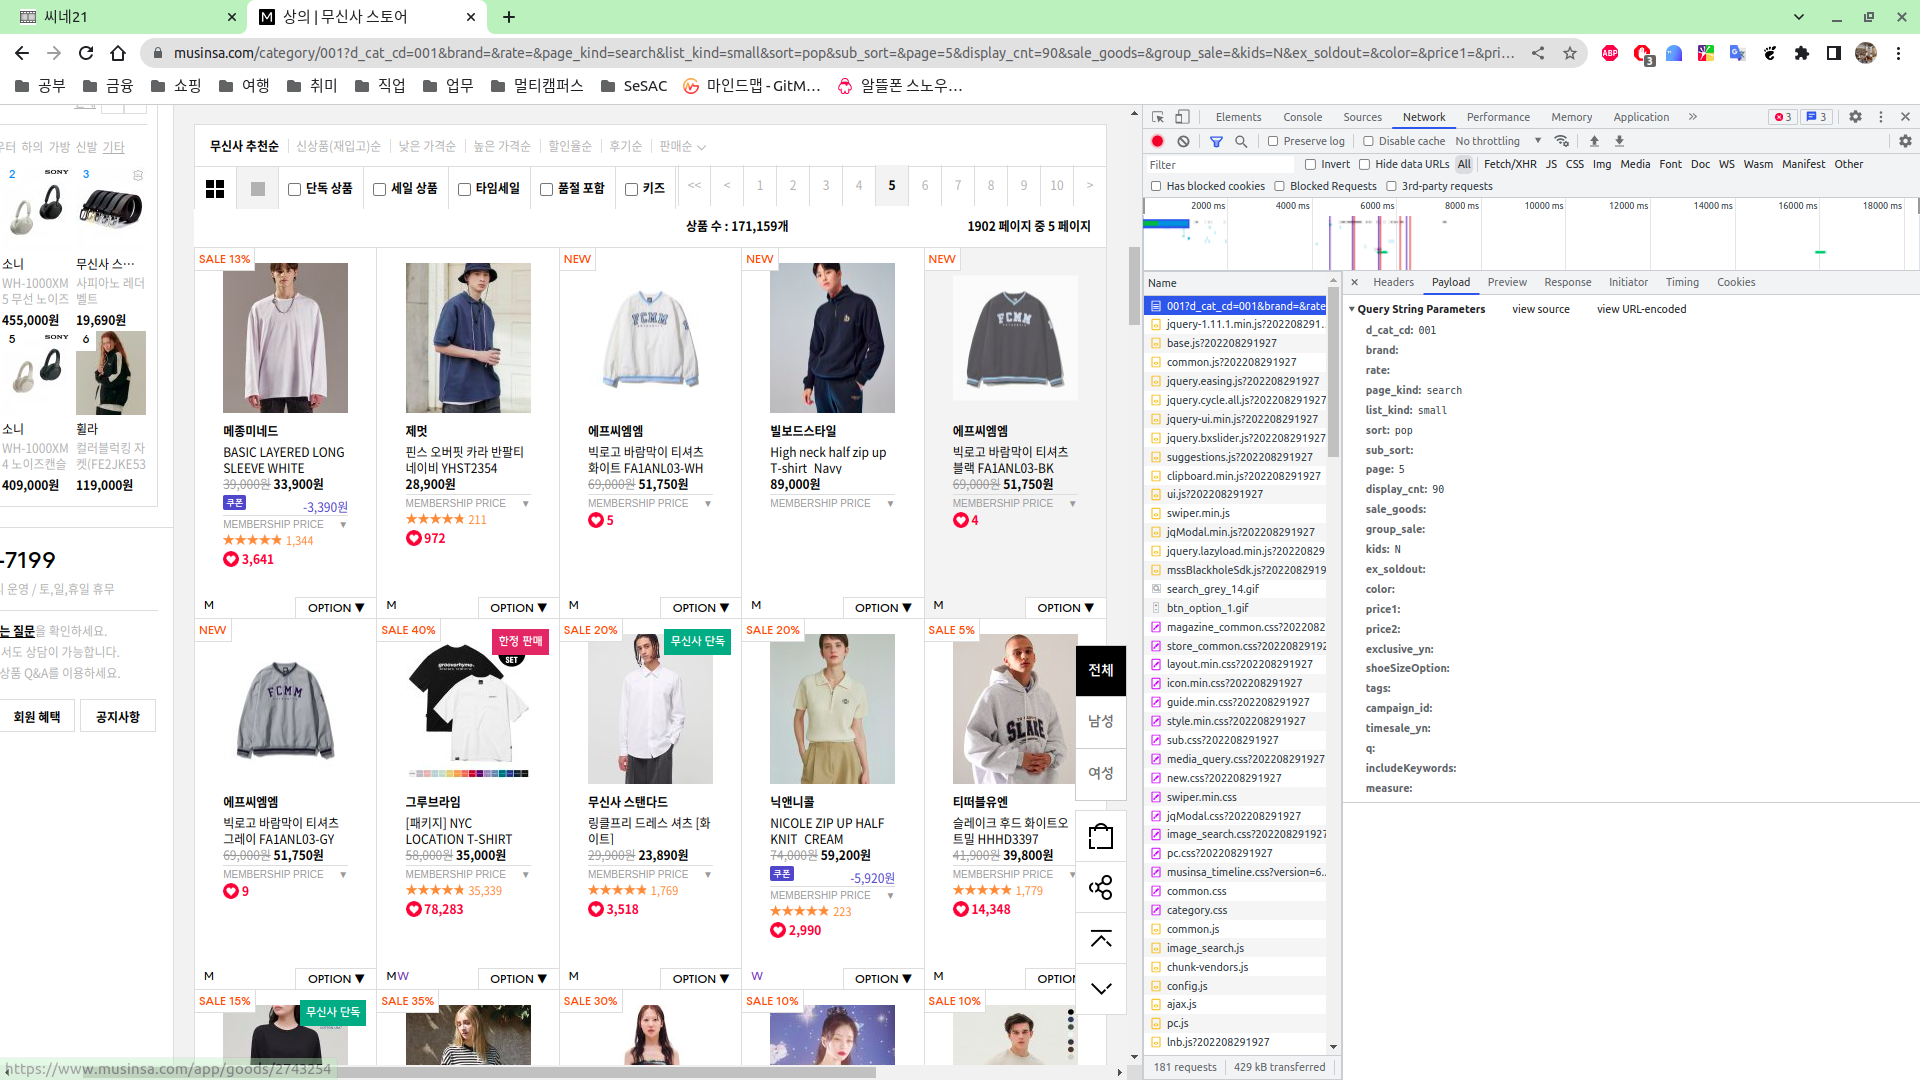Open the DevTools settings gear
This screenshot has height=1080, width=1920.
1855,117
